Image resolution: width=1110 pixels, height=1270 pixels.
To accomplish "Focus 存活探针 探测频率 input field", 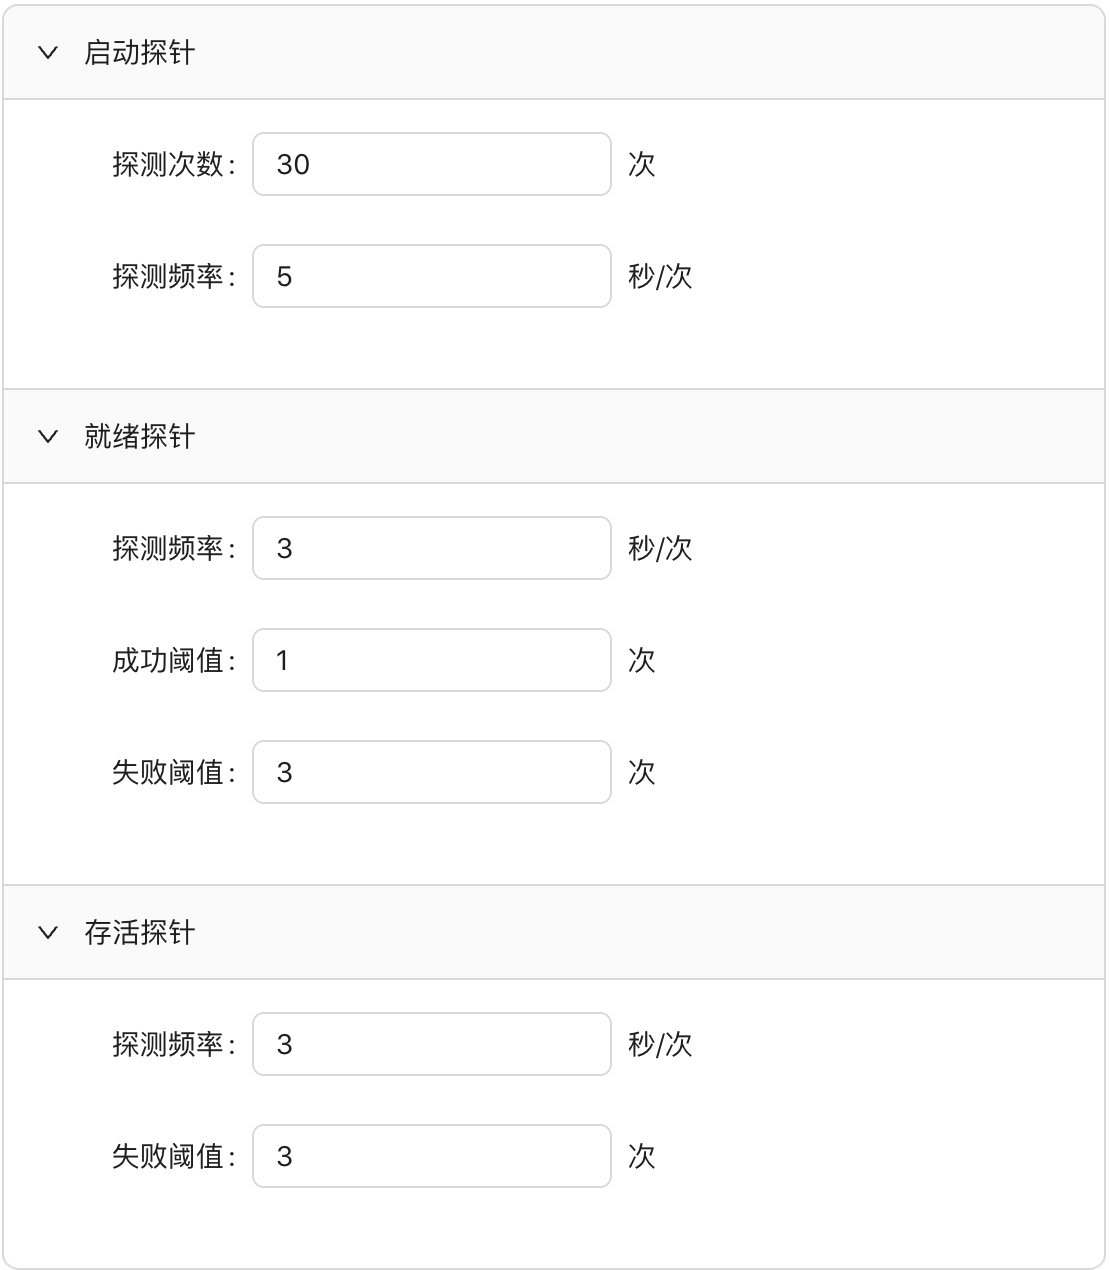I will pos(431,1044).
